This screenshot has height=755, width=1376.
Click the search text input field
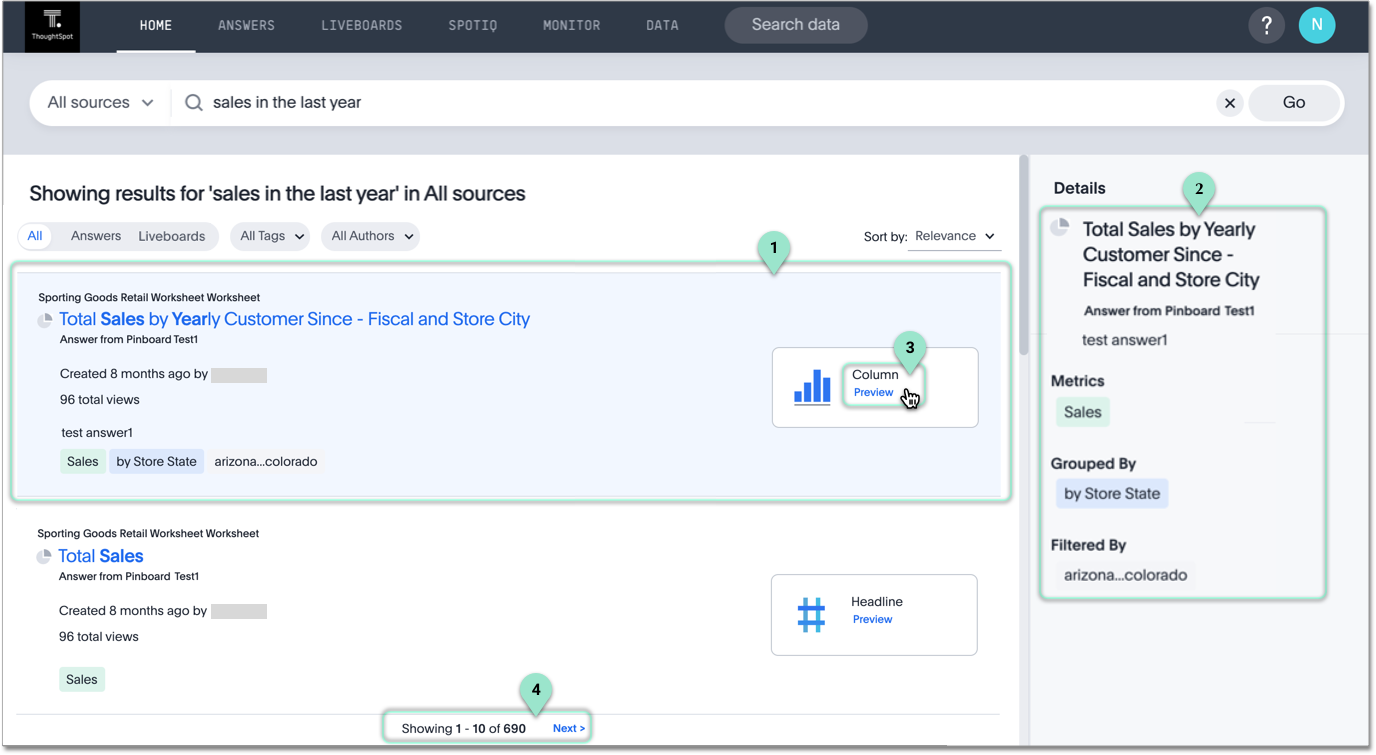(x=700, y=103)
